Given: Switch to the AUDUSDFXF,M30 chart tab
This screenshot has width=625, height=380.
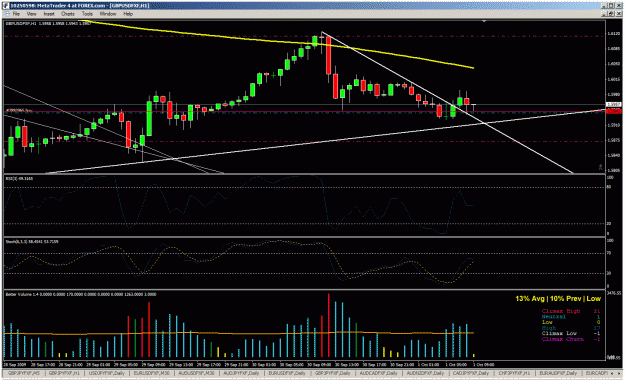Looking at the screenshot, I should [197, 373].
